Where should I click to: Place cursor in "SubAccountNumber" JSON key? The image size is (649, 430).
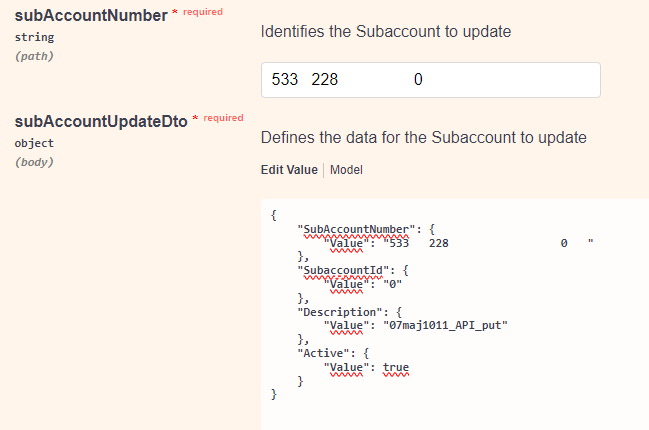[356, 229]
